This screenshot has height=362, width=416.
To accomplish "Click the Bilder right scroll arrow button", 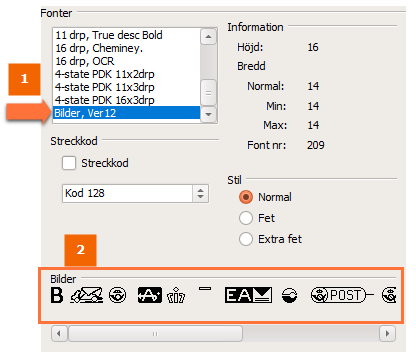I will [x=387, y=333].
